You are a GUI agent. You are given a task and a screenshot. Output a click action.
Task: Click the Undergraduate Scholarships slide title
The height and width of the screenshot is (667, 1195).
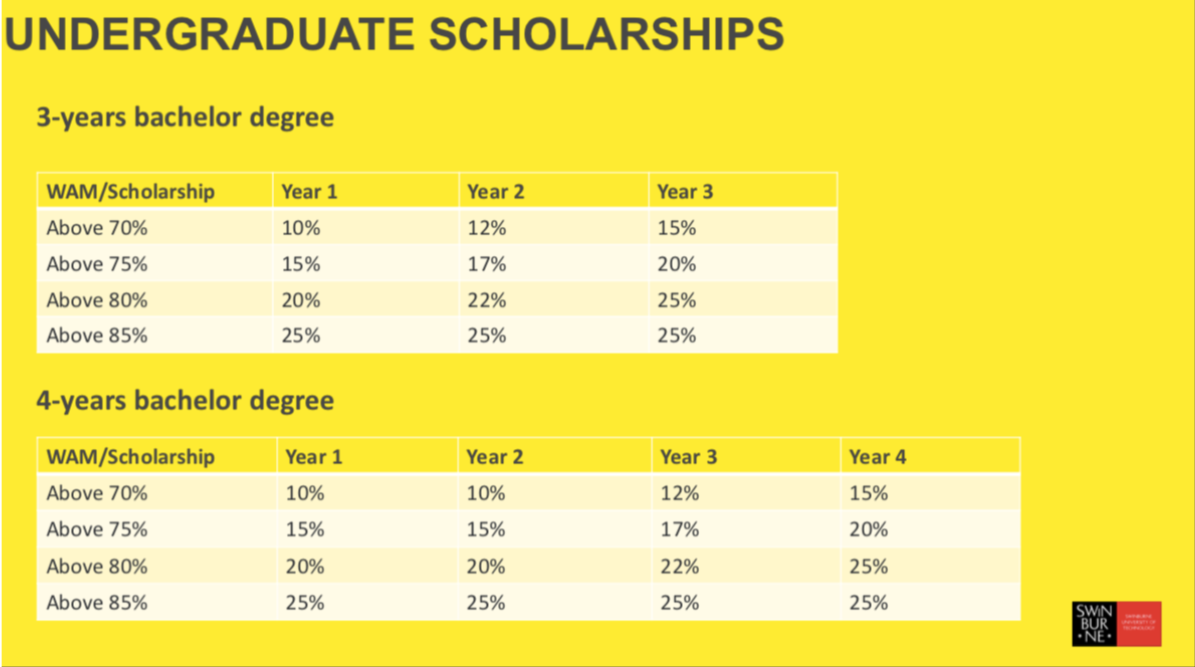click(x=394, y=33)
